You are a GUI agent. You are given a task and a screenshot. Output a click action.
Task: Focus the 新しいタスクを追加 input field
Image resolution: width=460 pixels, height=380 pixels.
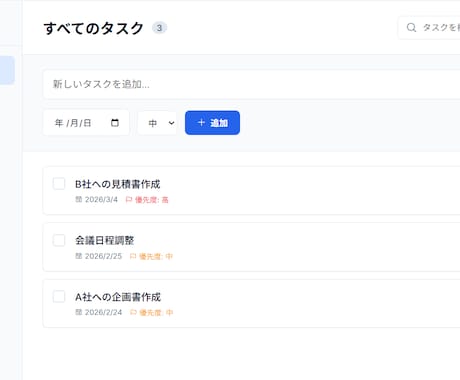coord(251,84)
